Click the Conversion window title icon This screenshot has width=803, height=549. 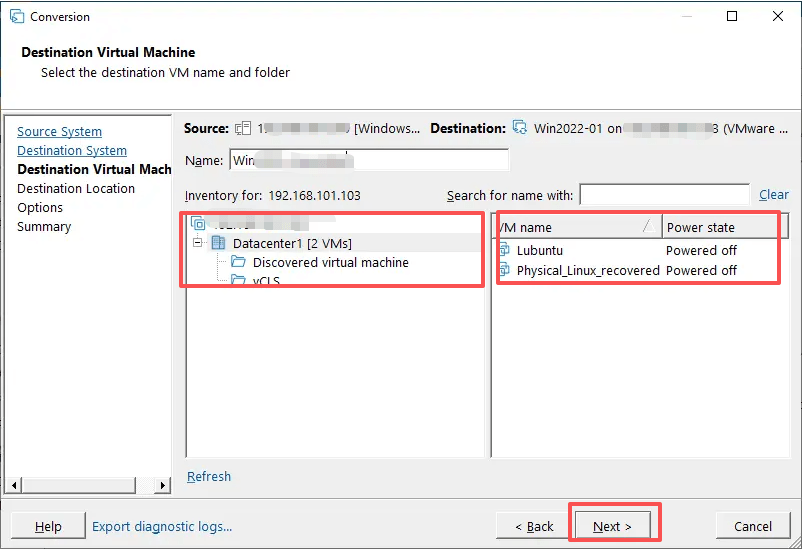pyautogui.click(x=17, y=16)
